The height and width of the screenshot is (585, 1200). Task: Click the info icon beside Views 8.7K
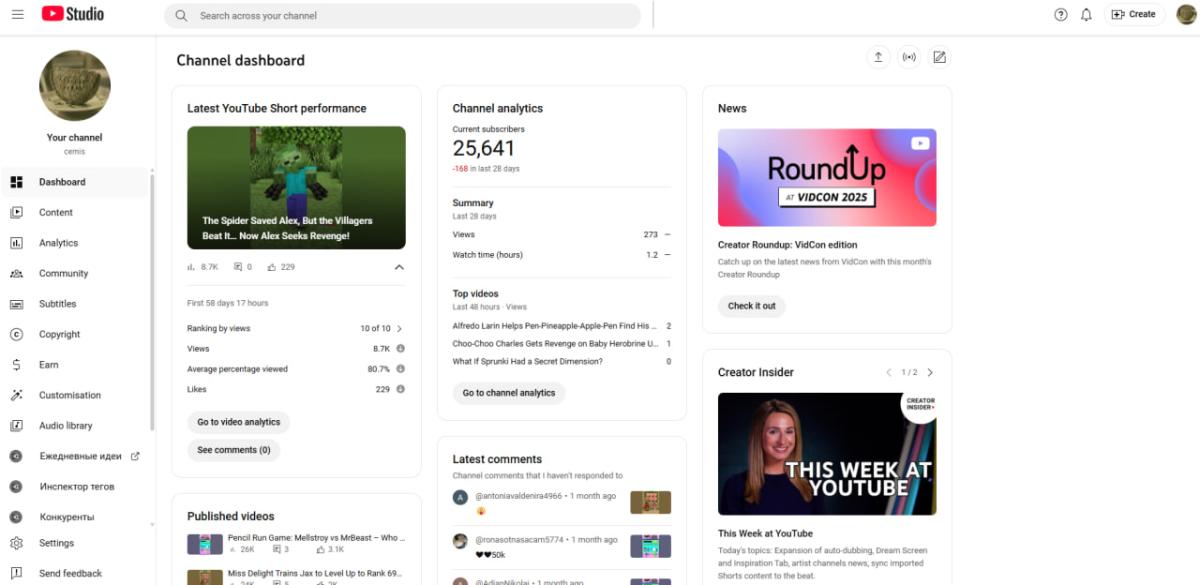tap(400, 349)
